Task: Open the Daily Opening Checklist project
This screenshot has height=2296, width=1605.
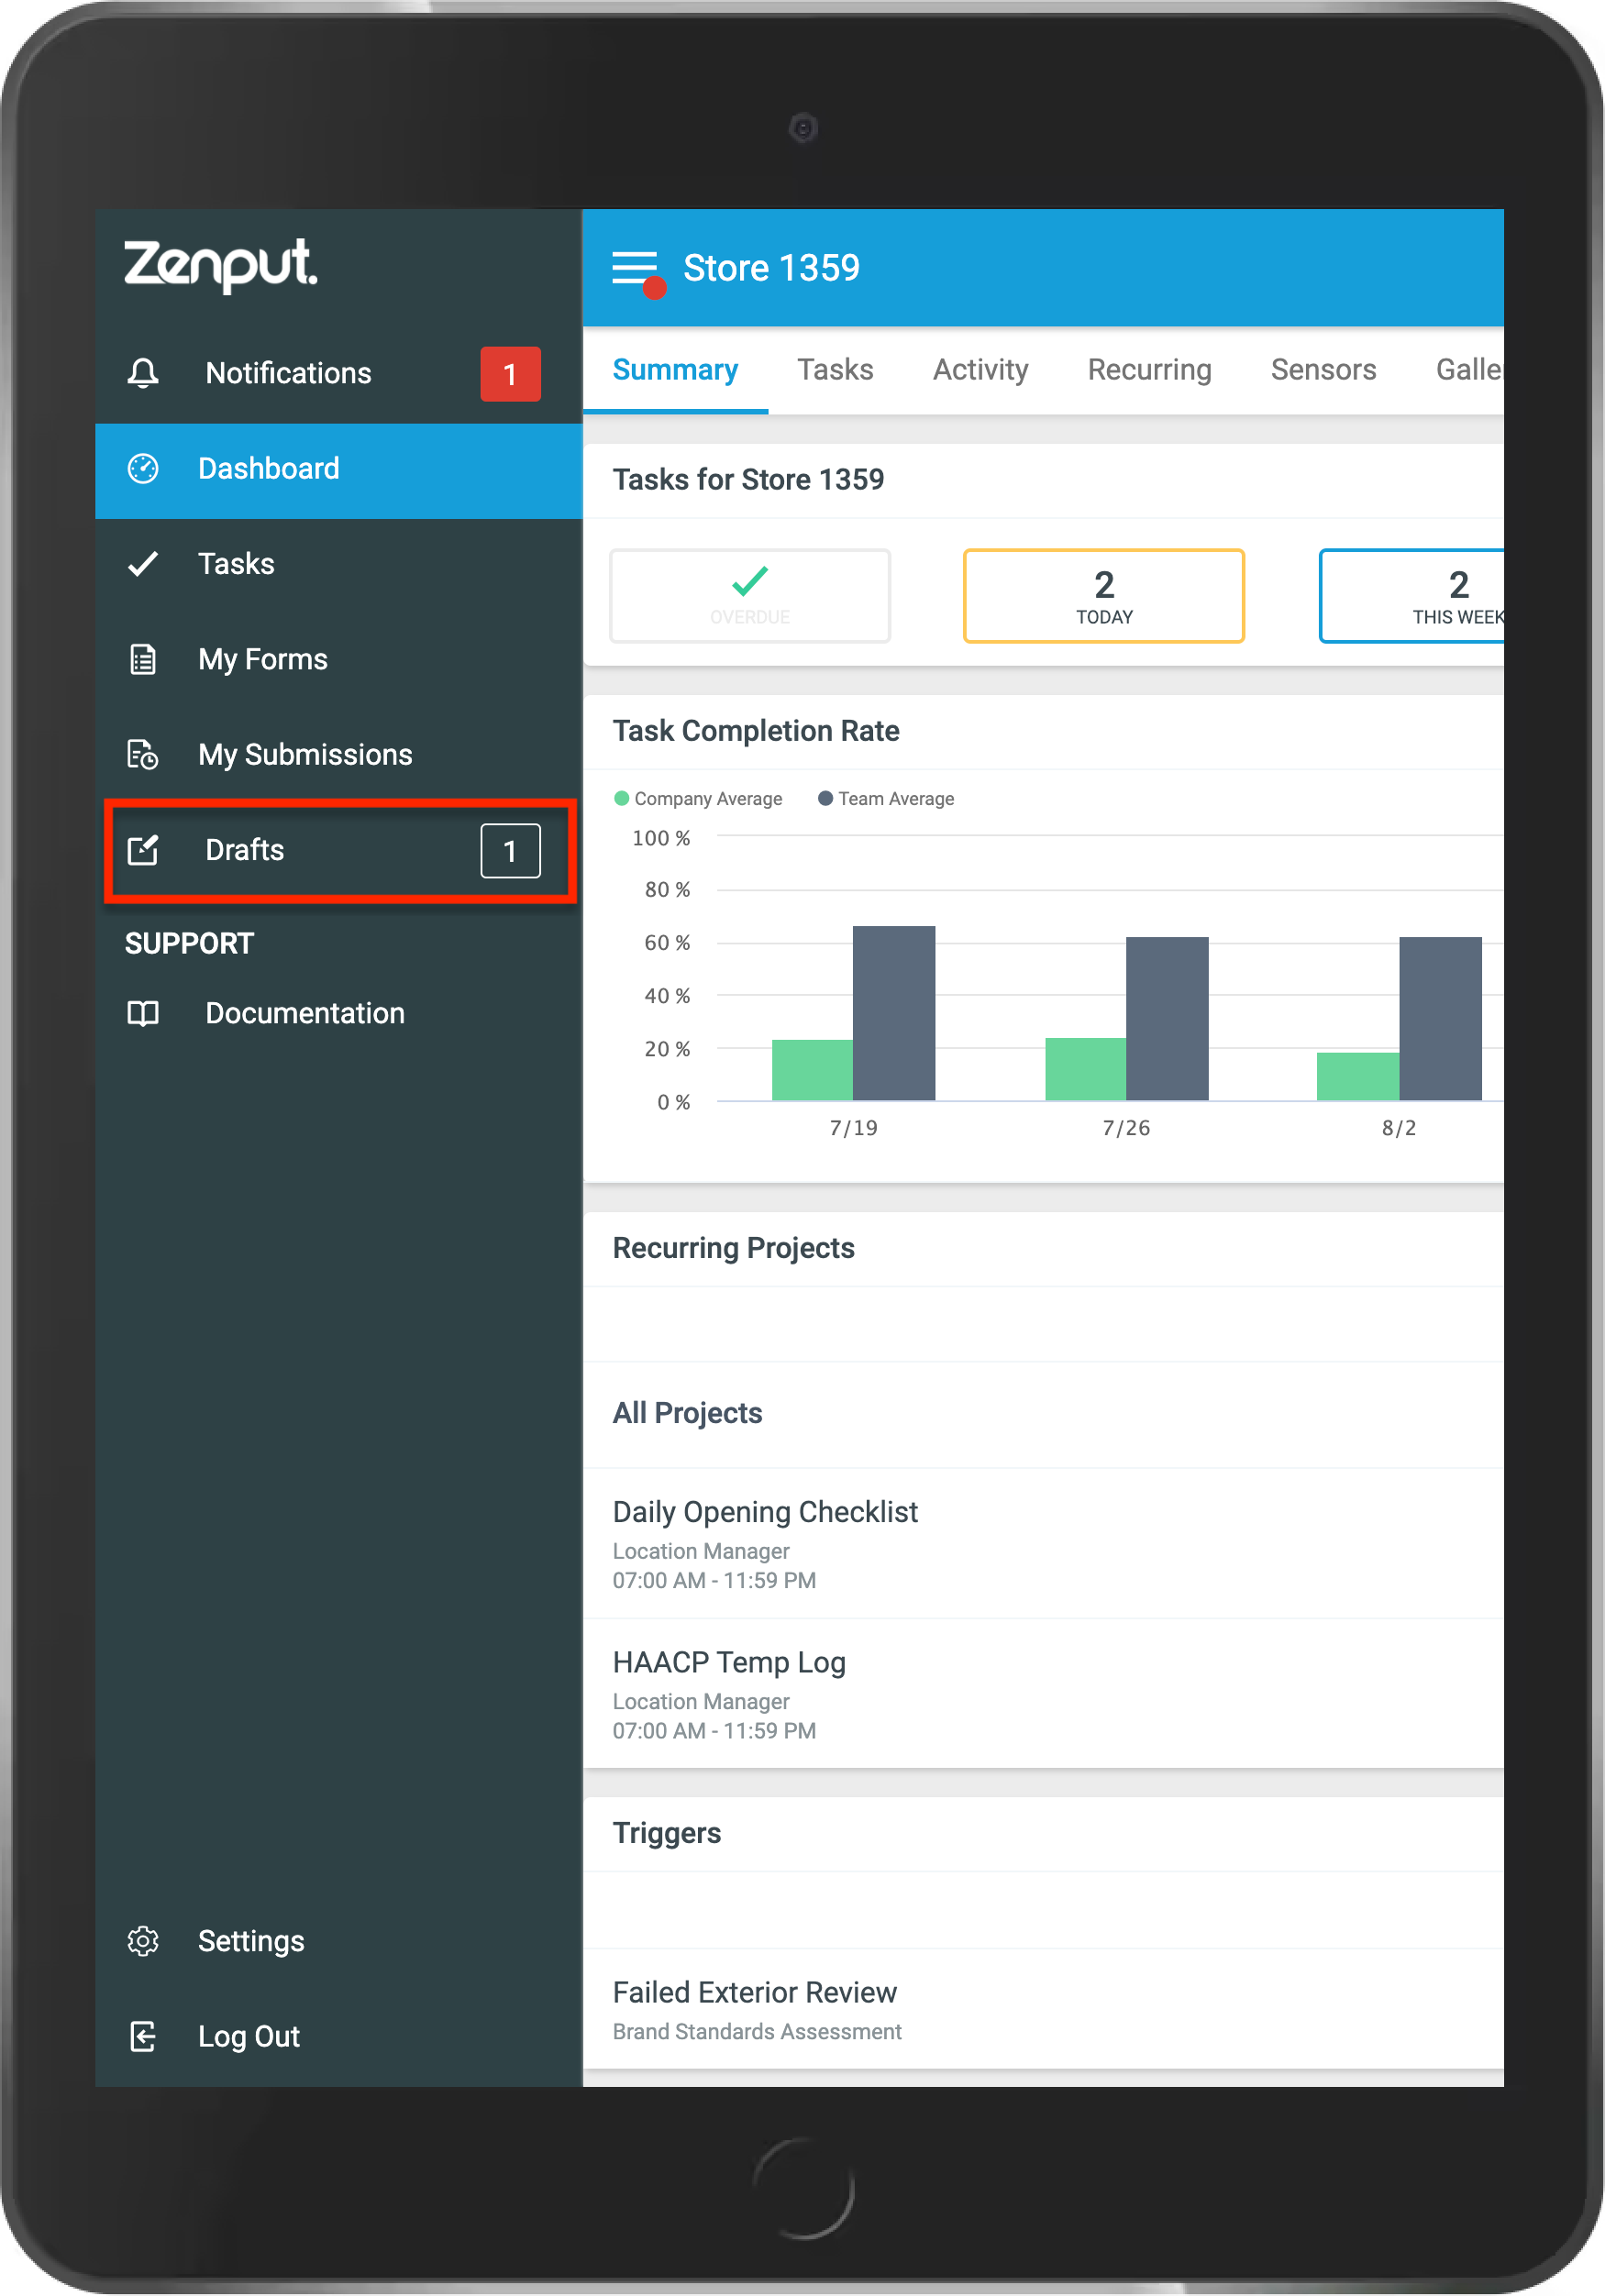Action: [1043, 1543]
